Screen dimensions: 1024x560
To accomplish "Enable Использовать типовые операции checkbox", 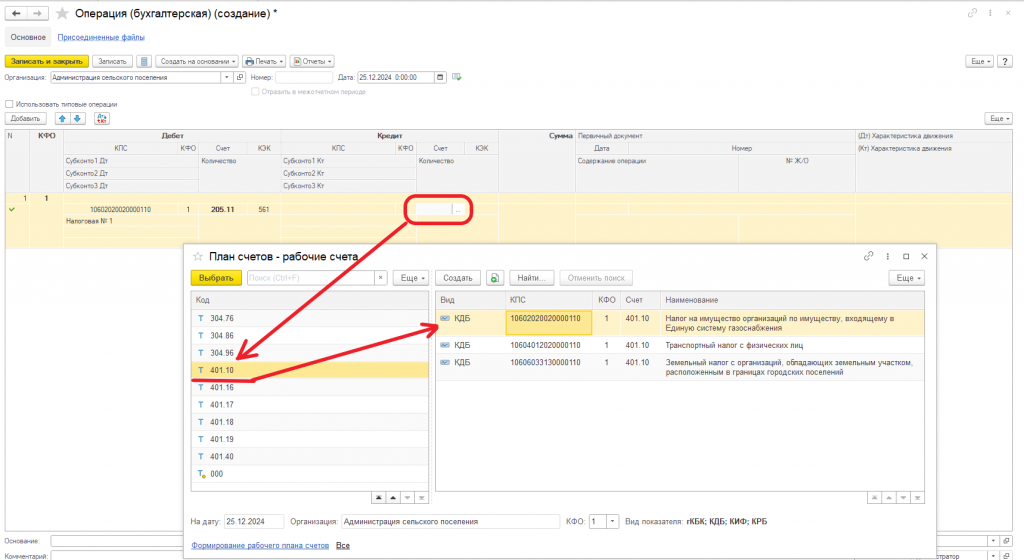I will [9, 104].
